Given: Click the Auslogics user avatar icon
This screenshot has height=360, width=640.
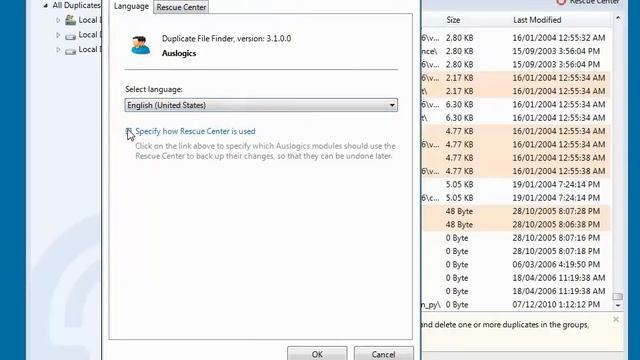Looking at the screenshot, I should pos(140,45).
